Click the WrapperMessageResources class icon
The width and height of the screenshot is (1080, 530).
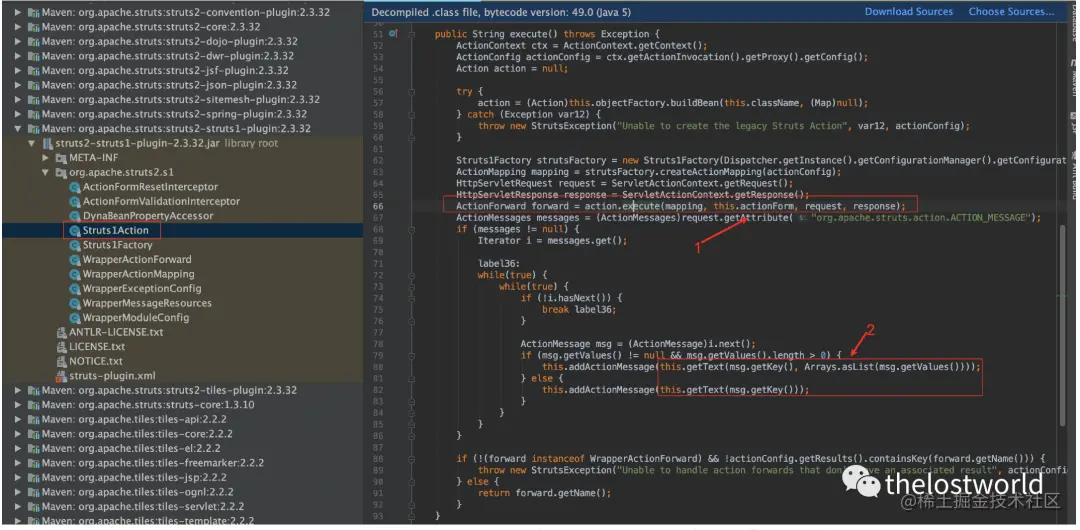click(x=74, y=303)
